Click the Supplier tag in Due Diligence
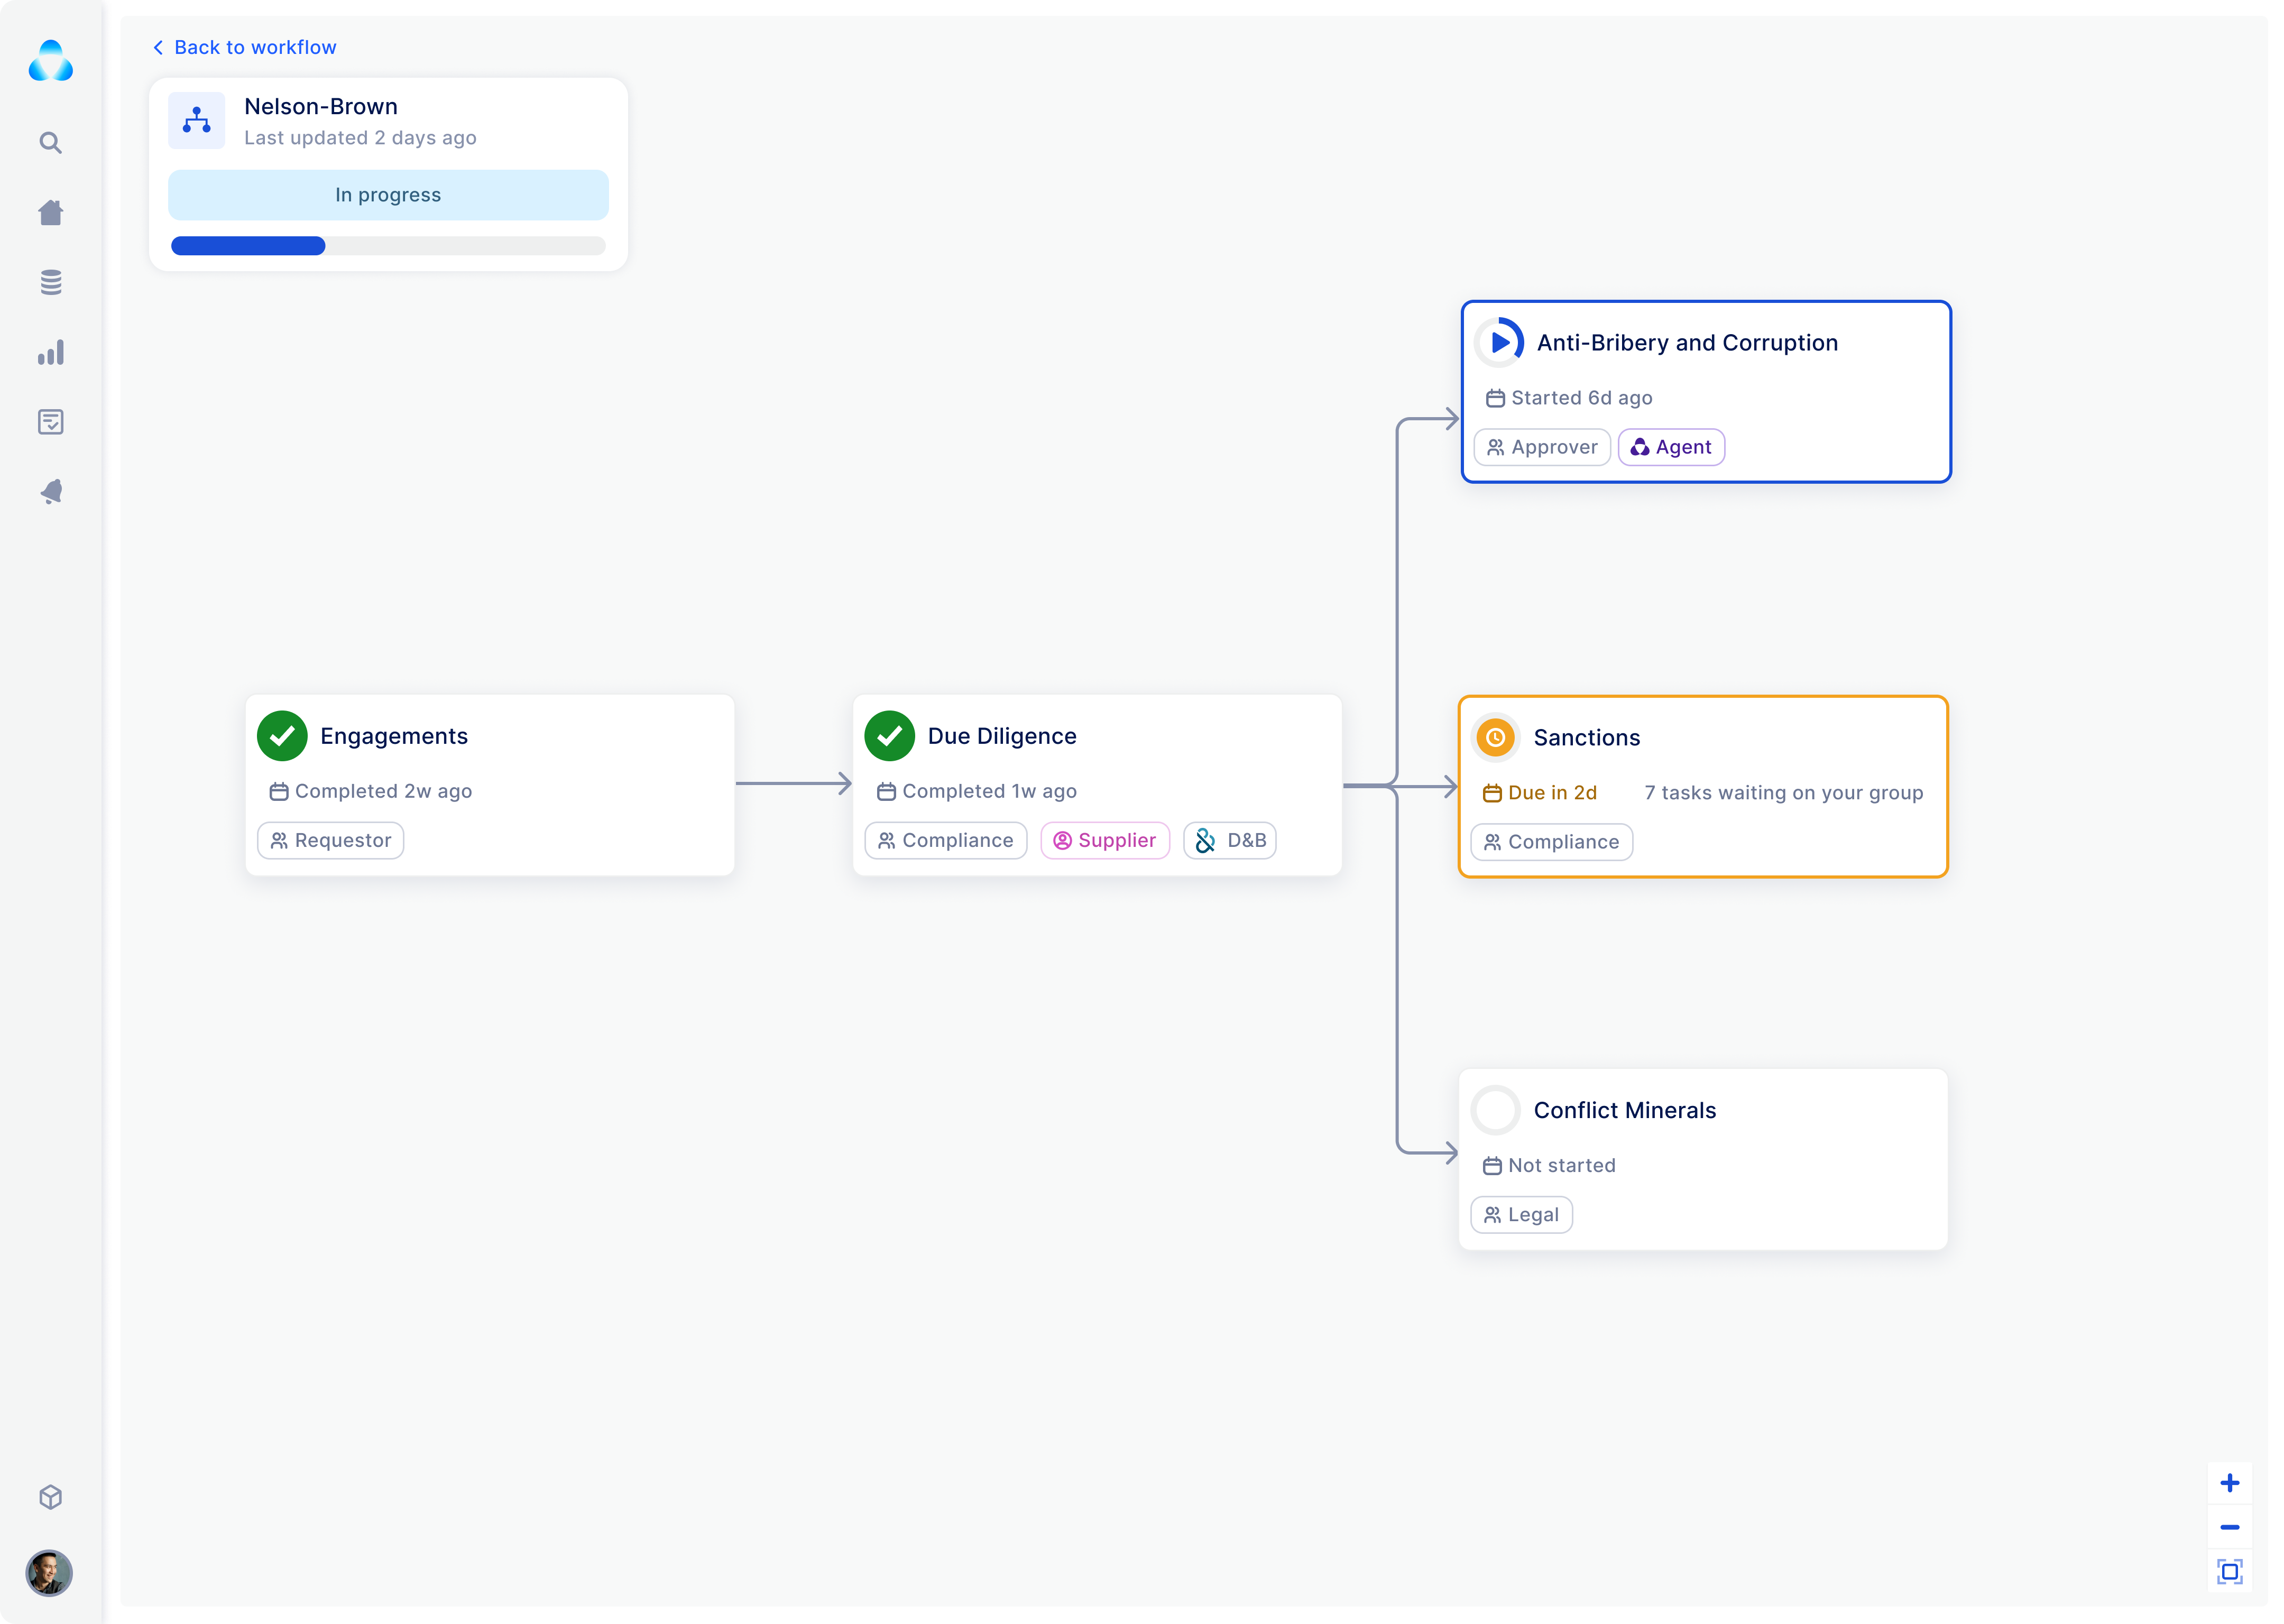The width and height of the screenshot is (2284, 1624). click(x=1105, y=841)
